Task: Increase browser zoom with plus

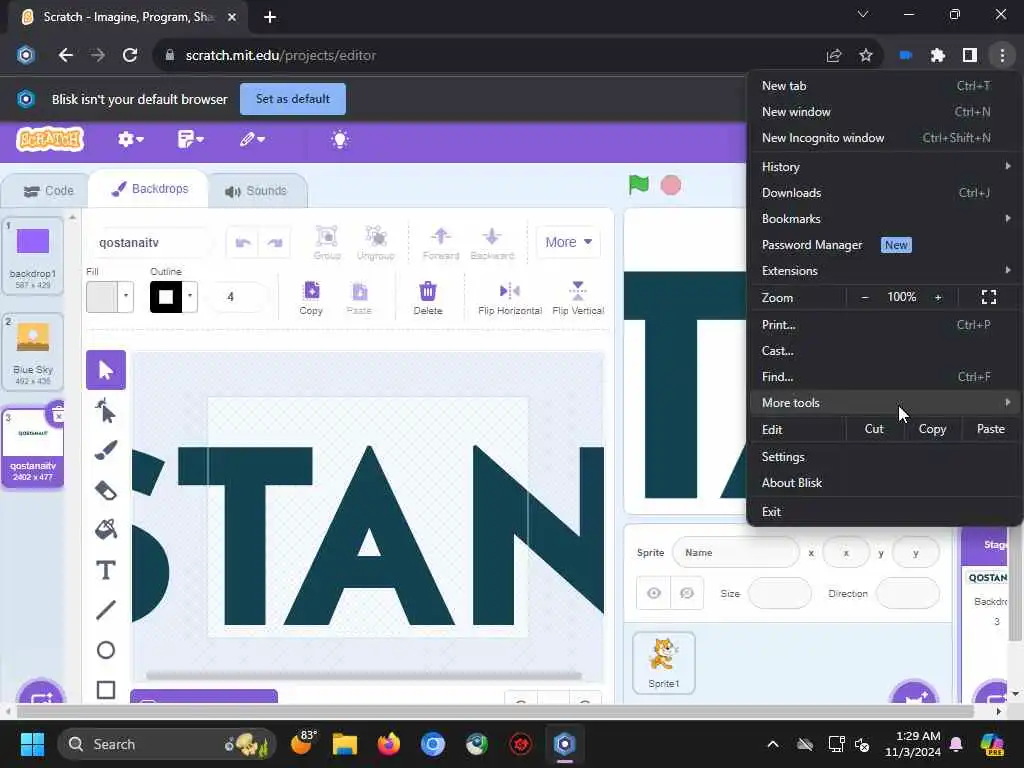Action: pos(938,297)
